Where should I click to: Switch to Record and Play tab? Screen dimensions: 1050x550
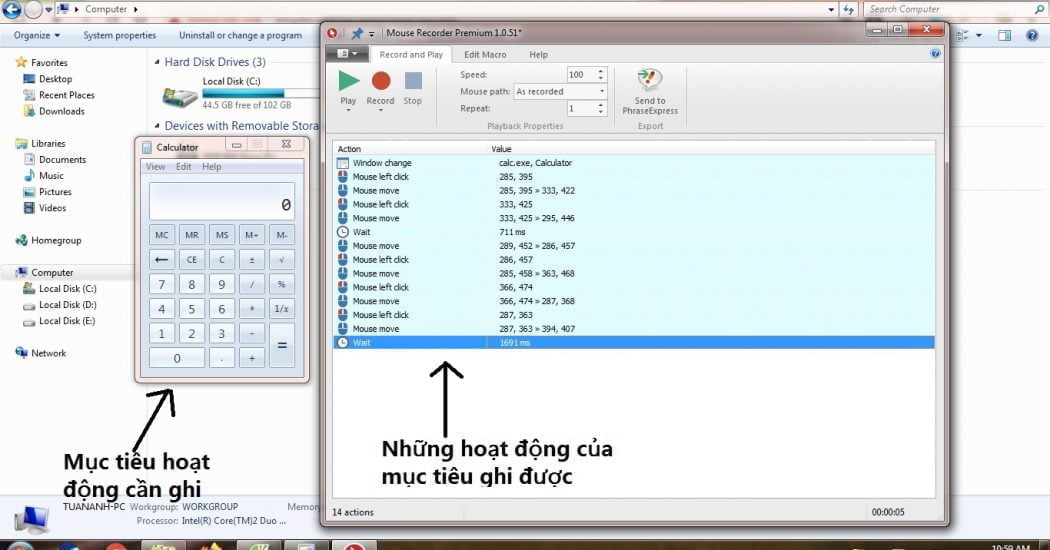click(x=410, y=55)
